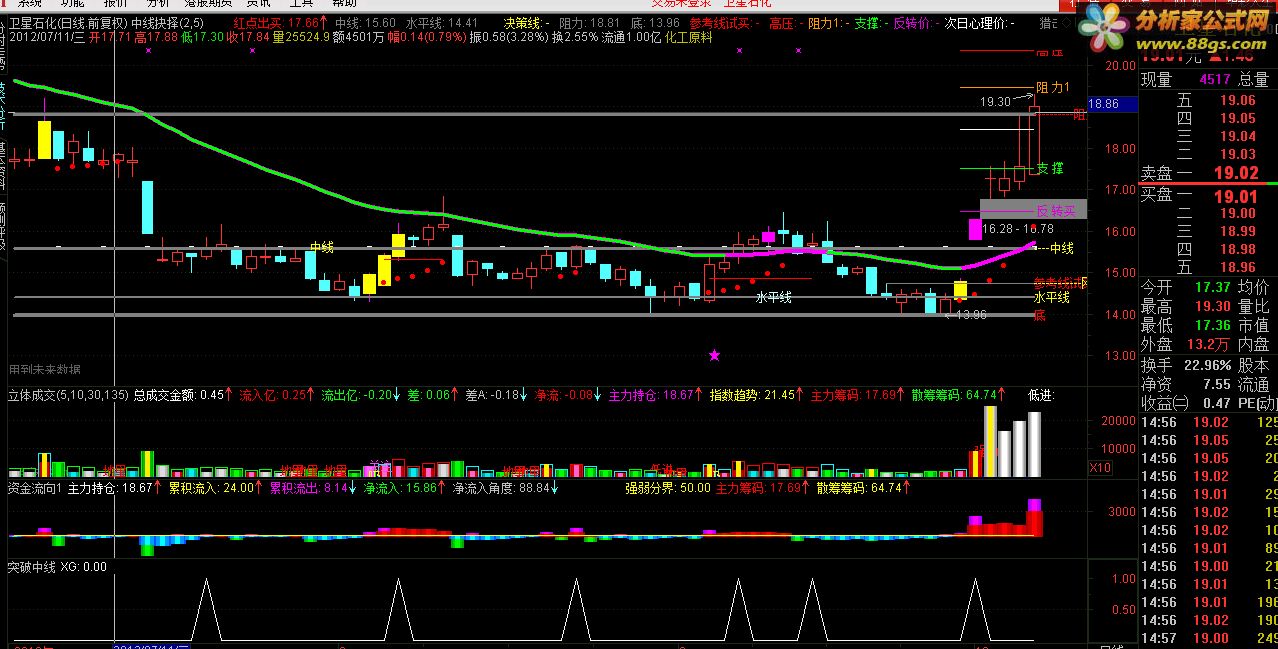1278x649 pixels.
Task: Click the 14:57 19.00 tick row
Action: coord(1209,638)
